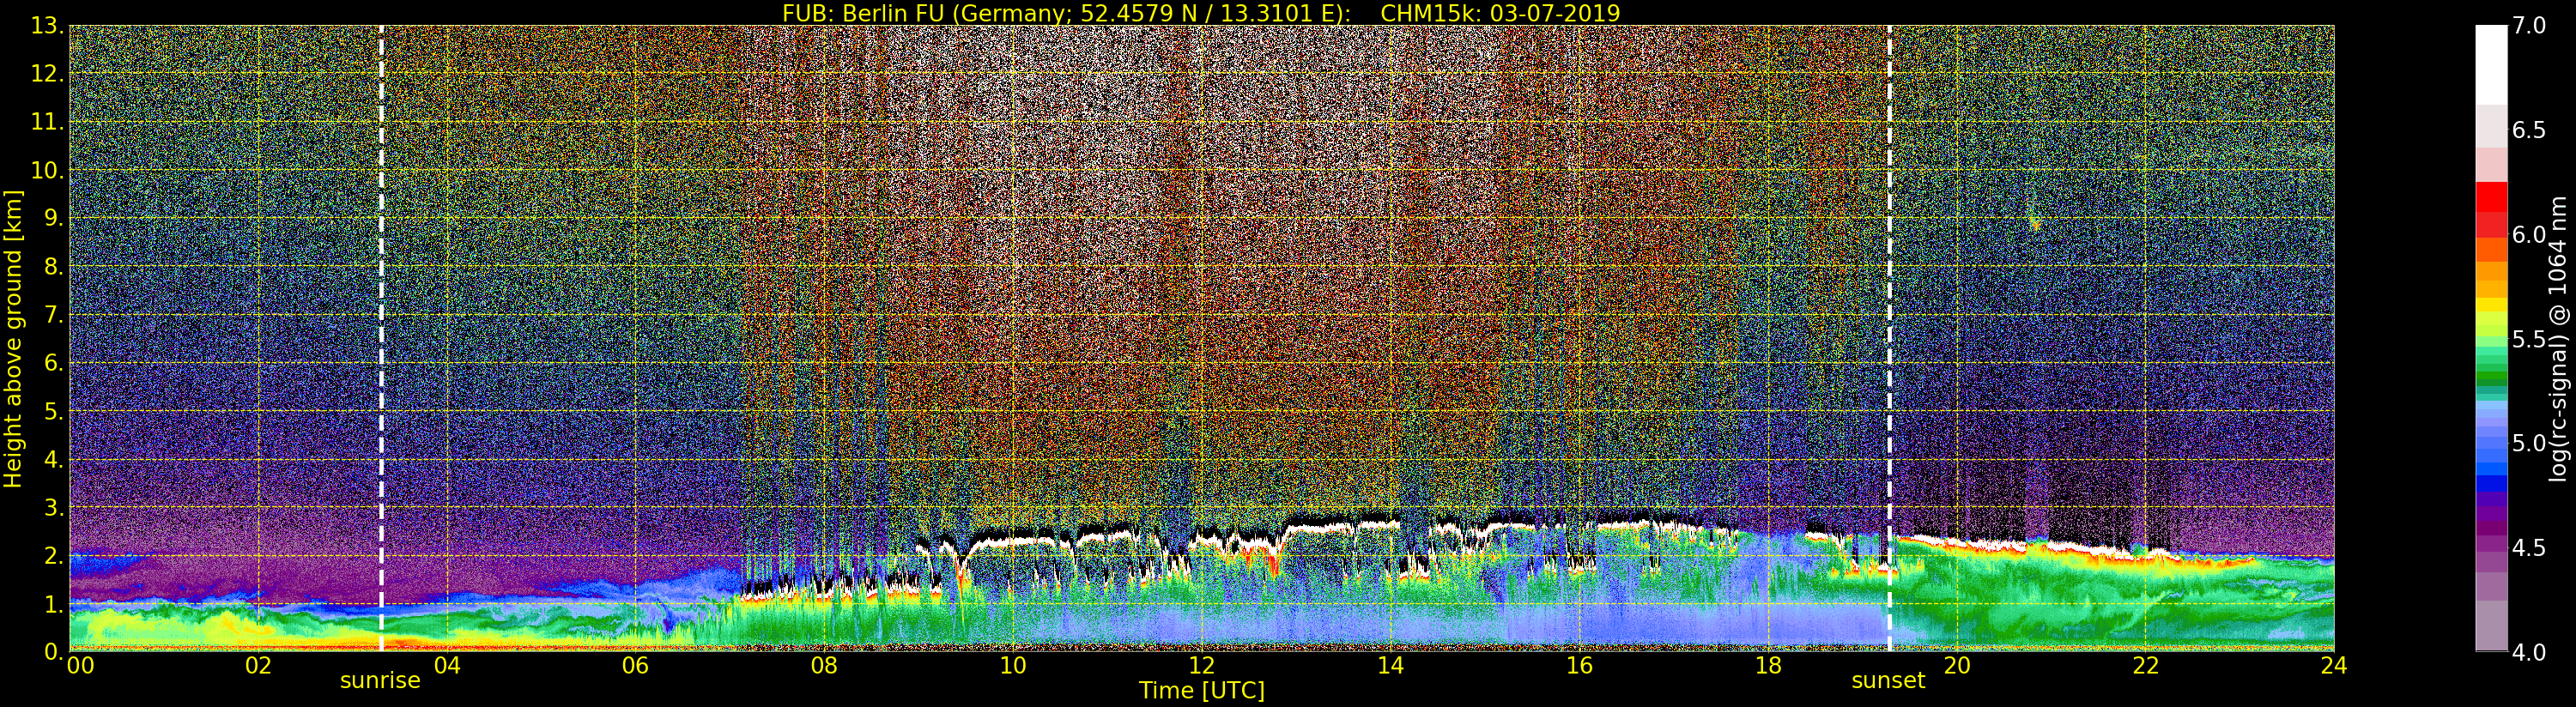This screenshot has width=2576, height=707.
Task: Click the "Time [UTC]" axis label
Action: click(x=1202, y=690)
